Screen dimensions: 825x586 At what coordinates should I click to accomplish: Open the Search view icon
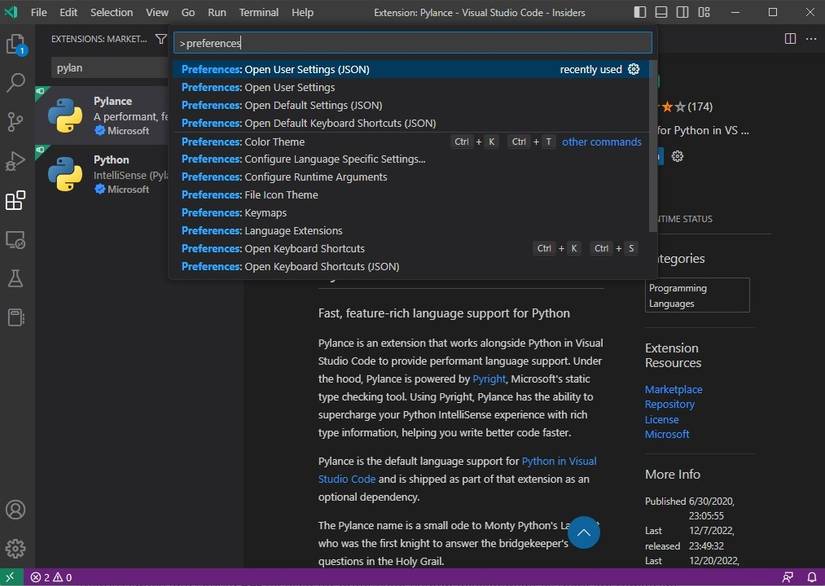(x=16, y=83)
